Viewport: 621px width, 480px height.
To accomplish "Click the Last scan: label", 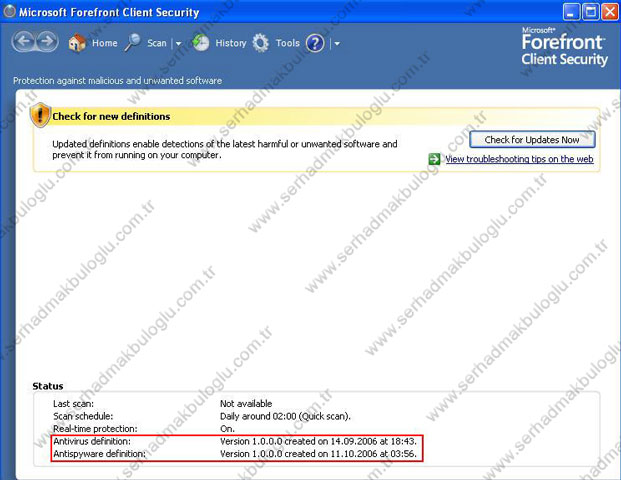I will point(74,404).
